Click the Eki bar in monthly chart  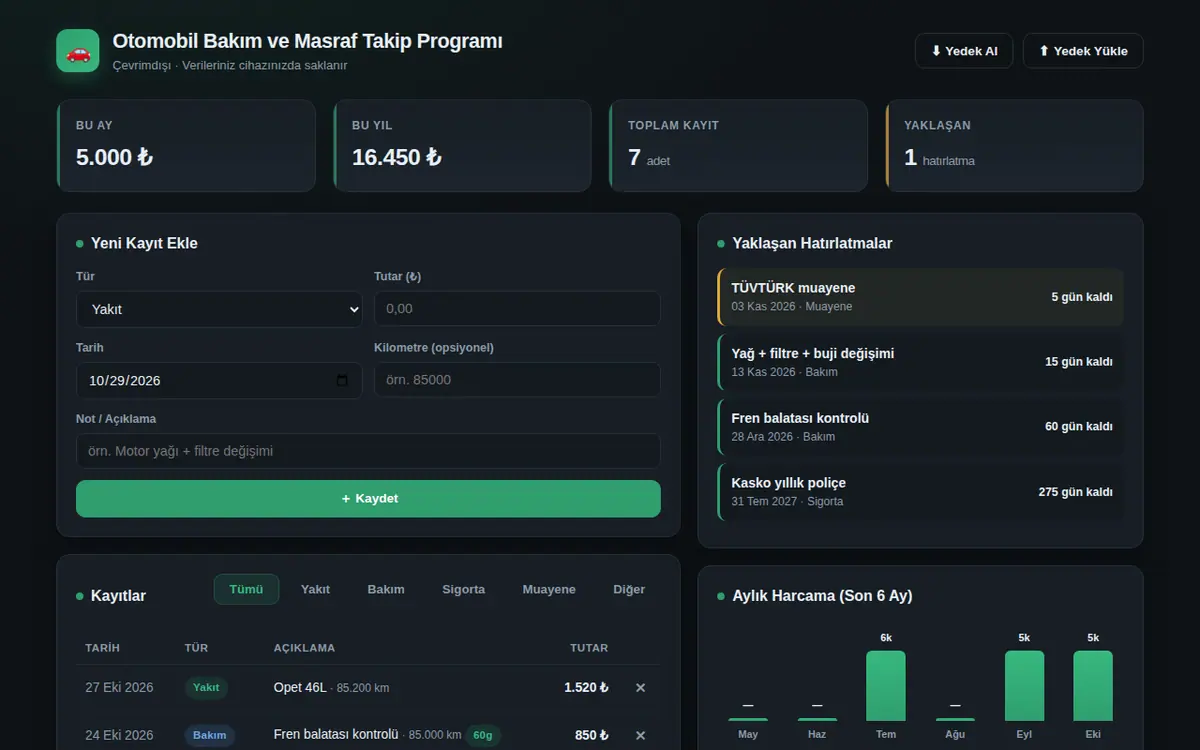[1093, 686]
